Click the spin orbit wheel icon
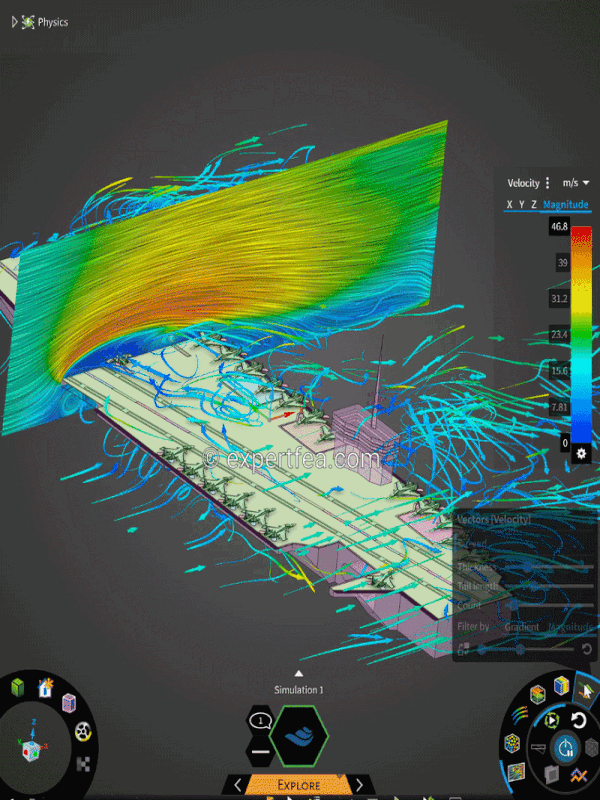 coord(83,732)
